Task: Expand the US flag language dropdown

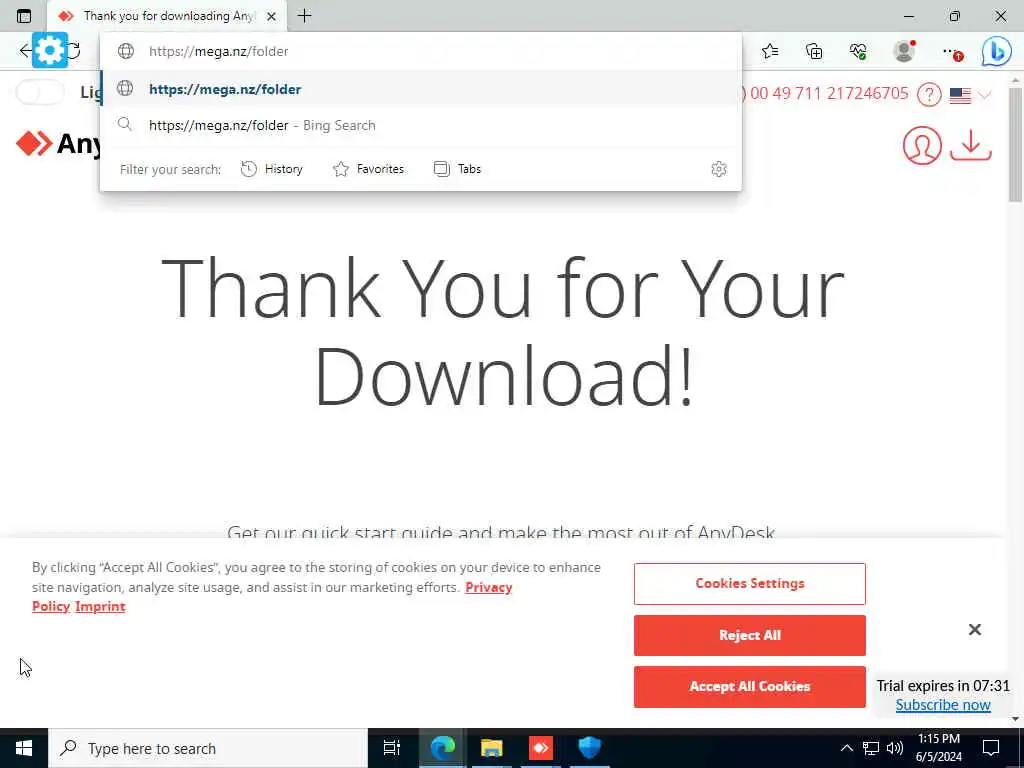Action: coord(970,95)
